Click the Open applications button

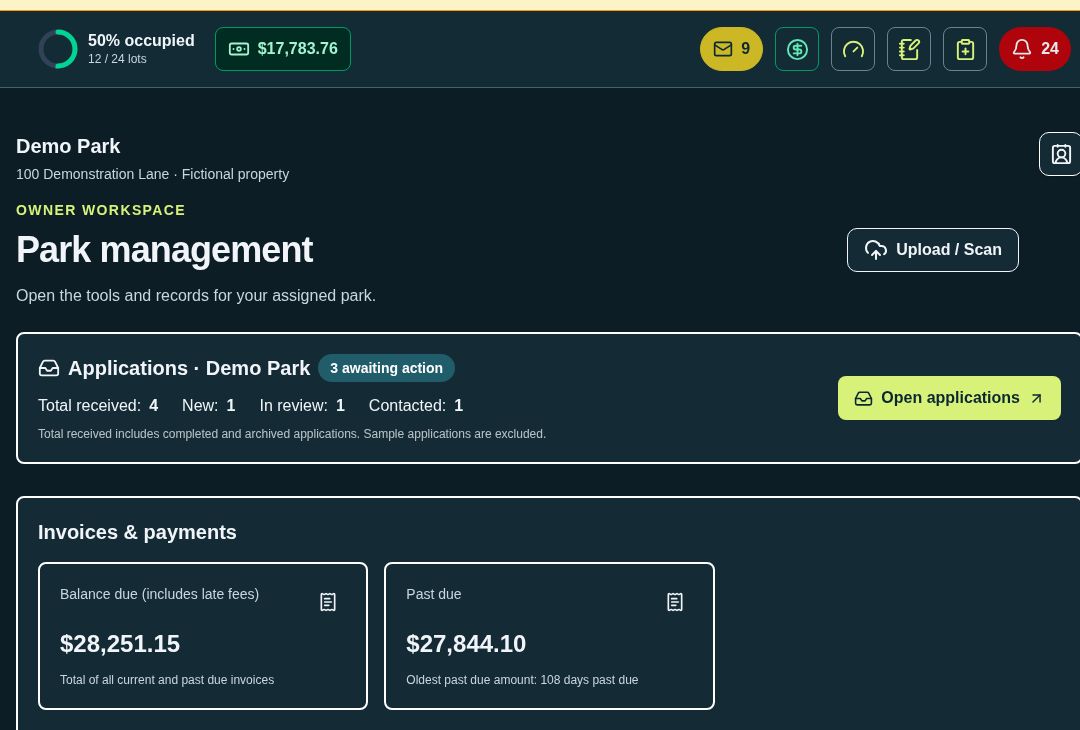pyautogui.click(x=949, y=398)
